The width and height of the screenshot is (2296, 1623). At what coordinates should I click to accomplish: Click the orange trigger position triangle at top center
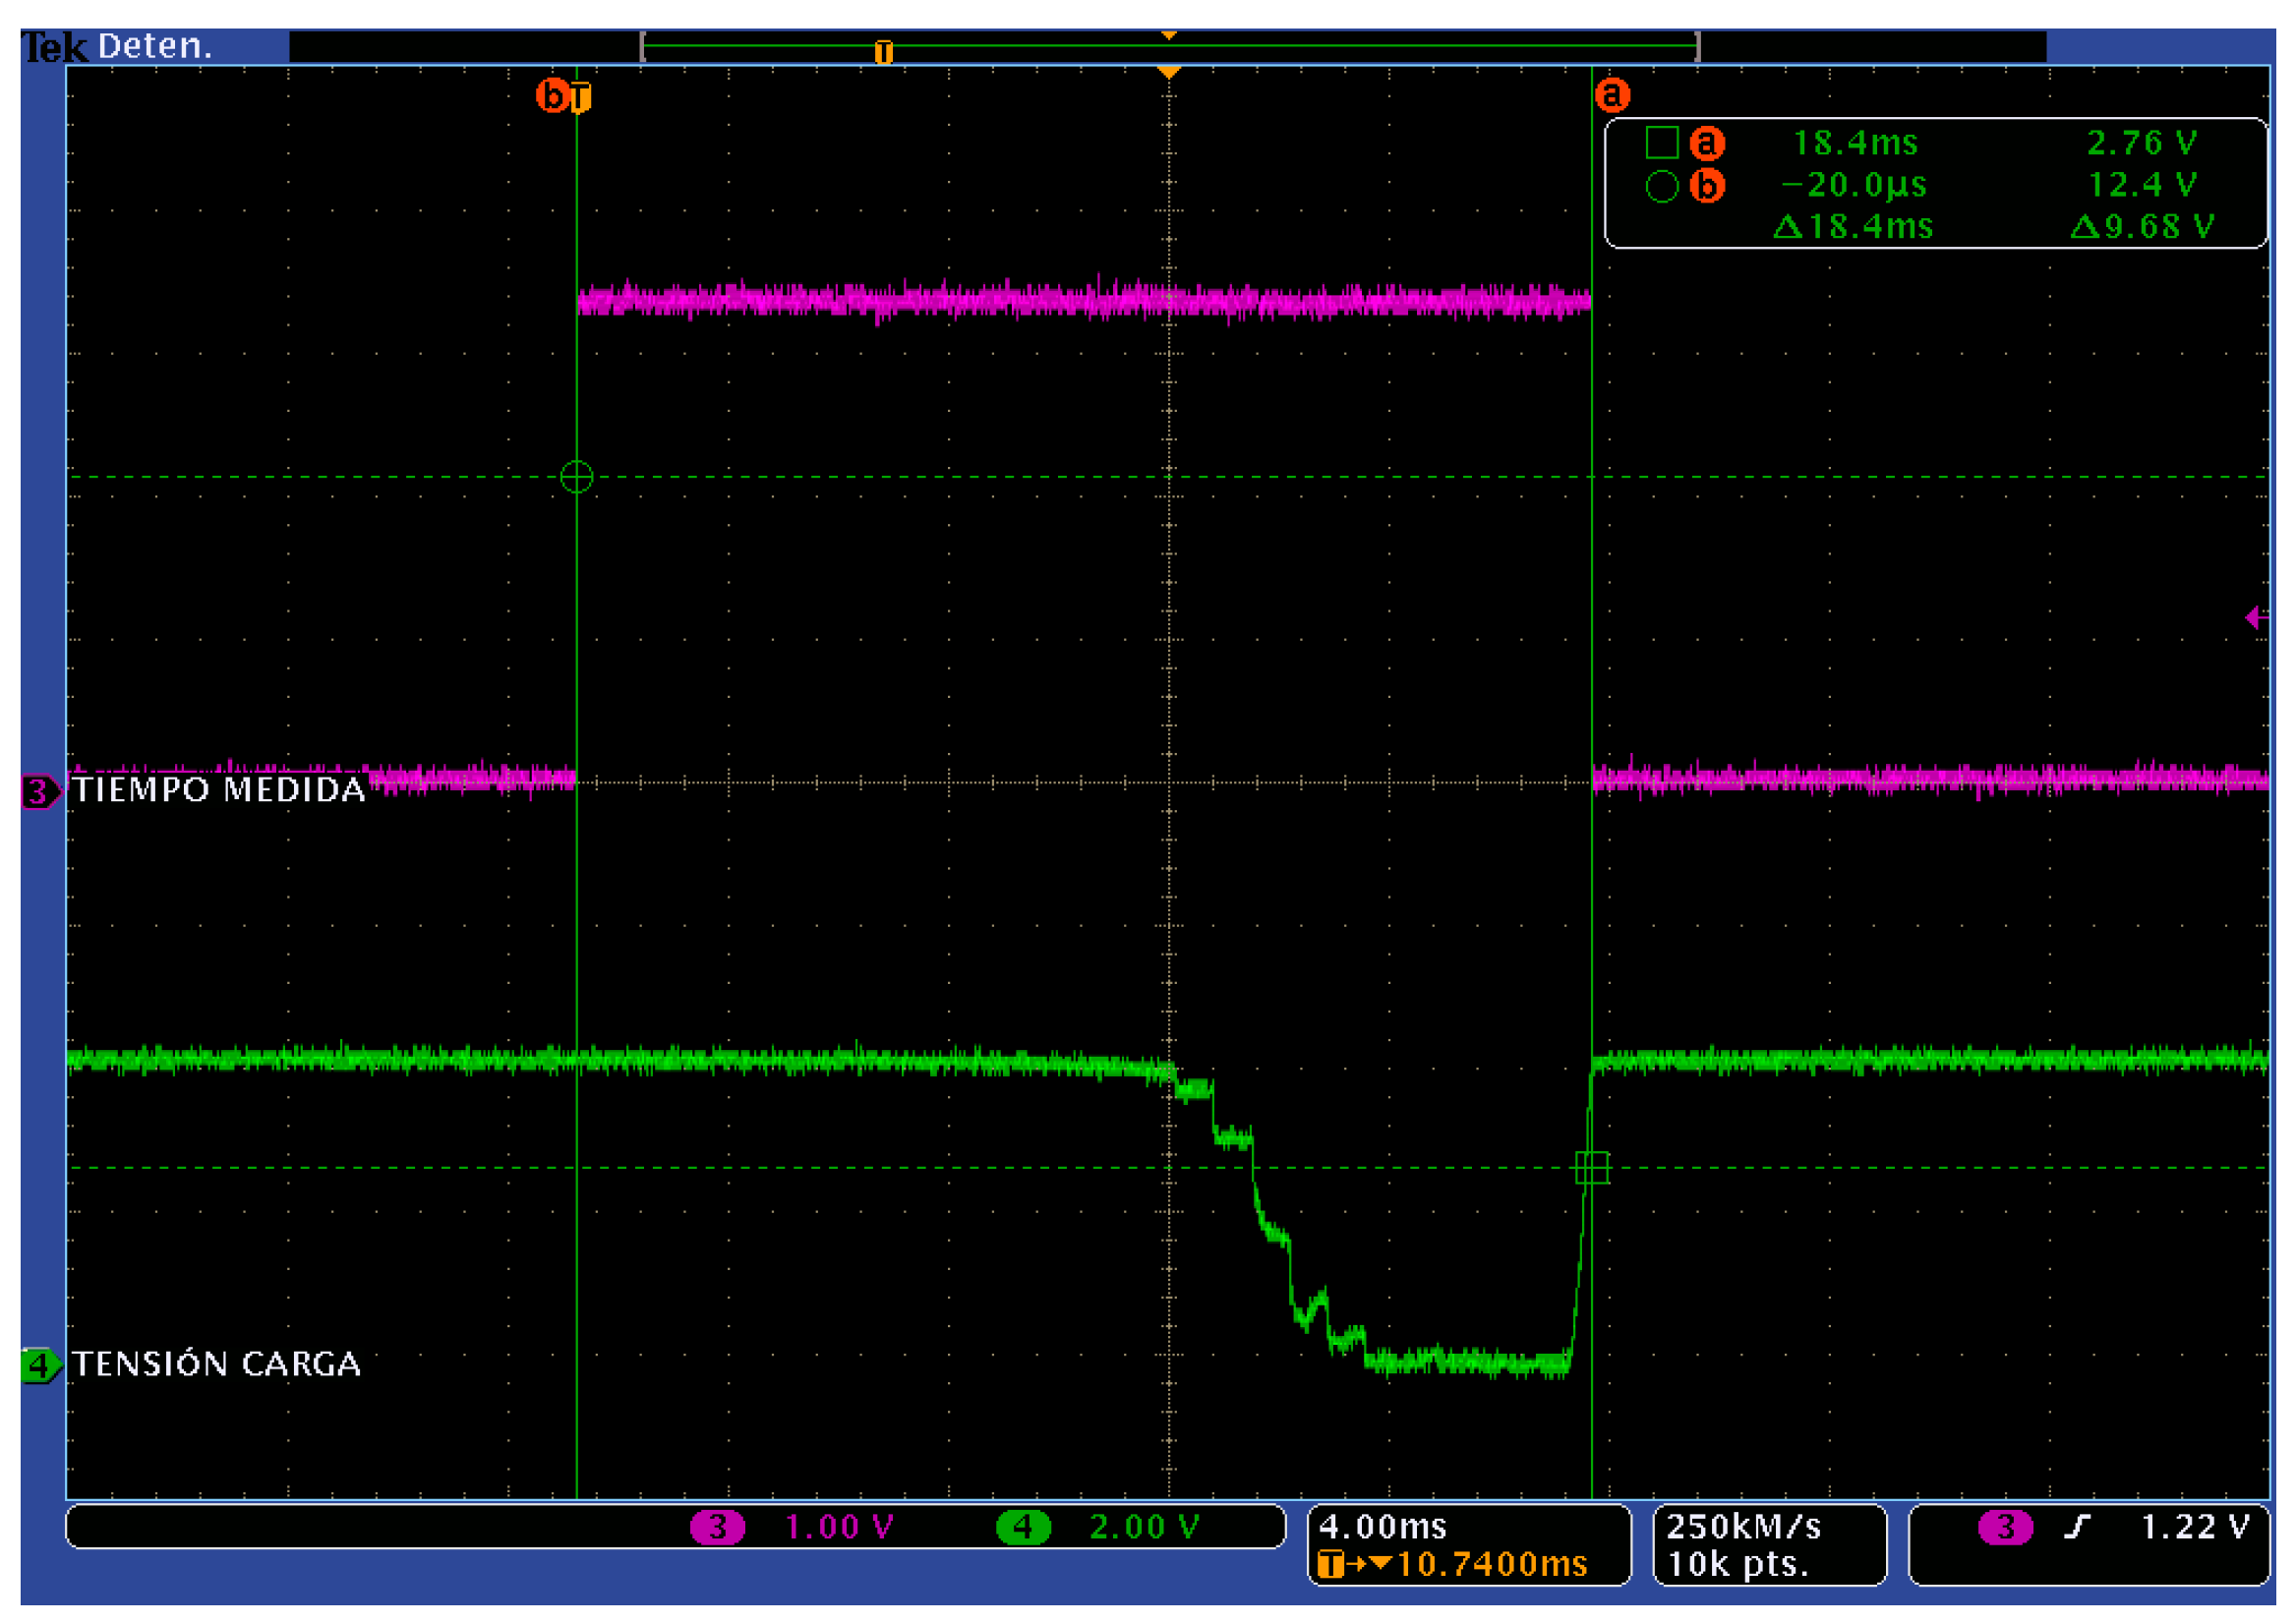pyautogui.click(x=1168, y=72)
